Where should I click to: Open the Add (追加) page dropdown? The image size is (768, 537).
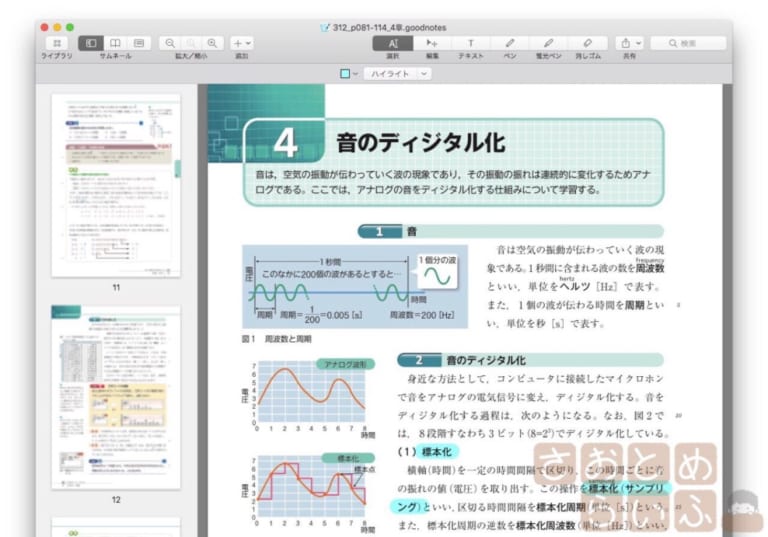242,43
